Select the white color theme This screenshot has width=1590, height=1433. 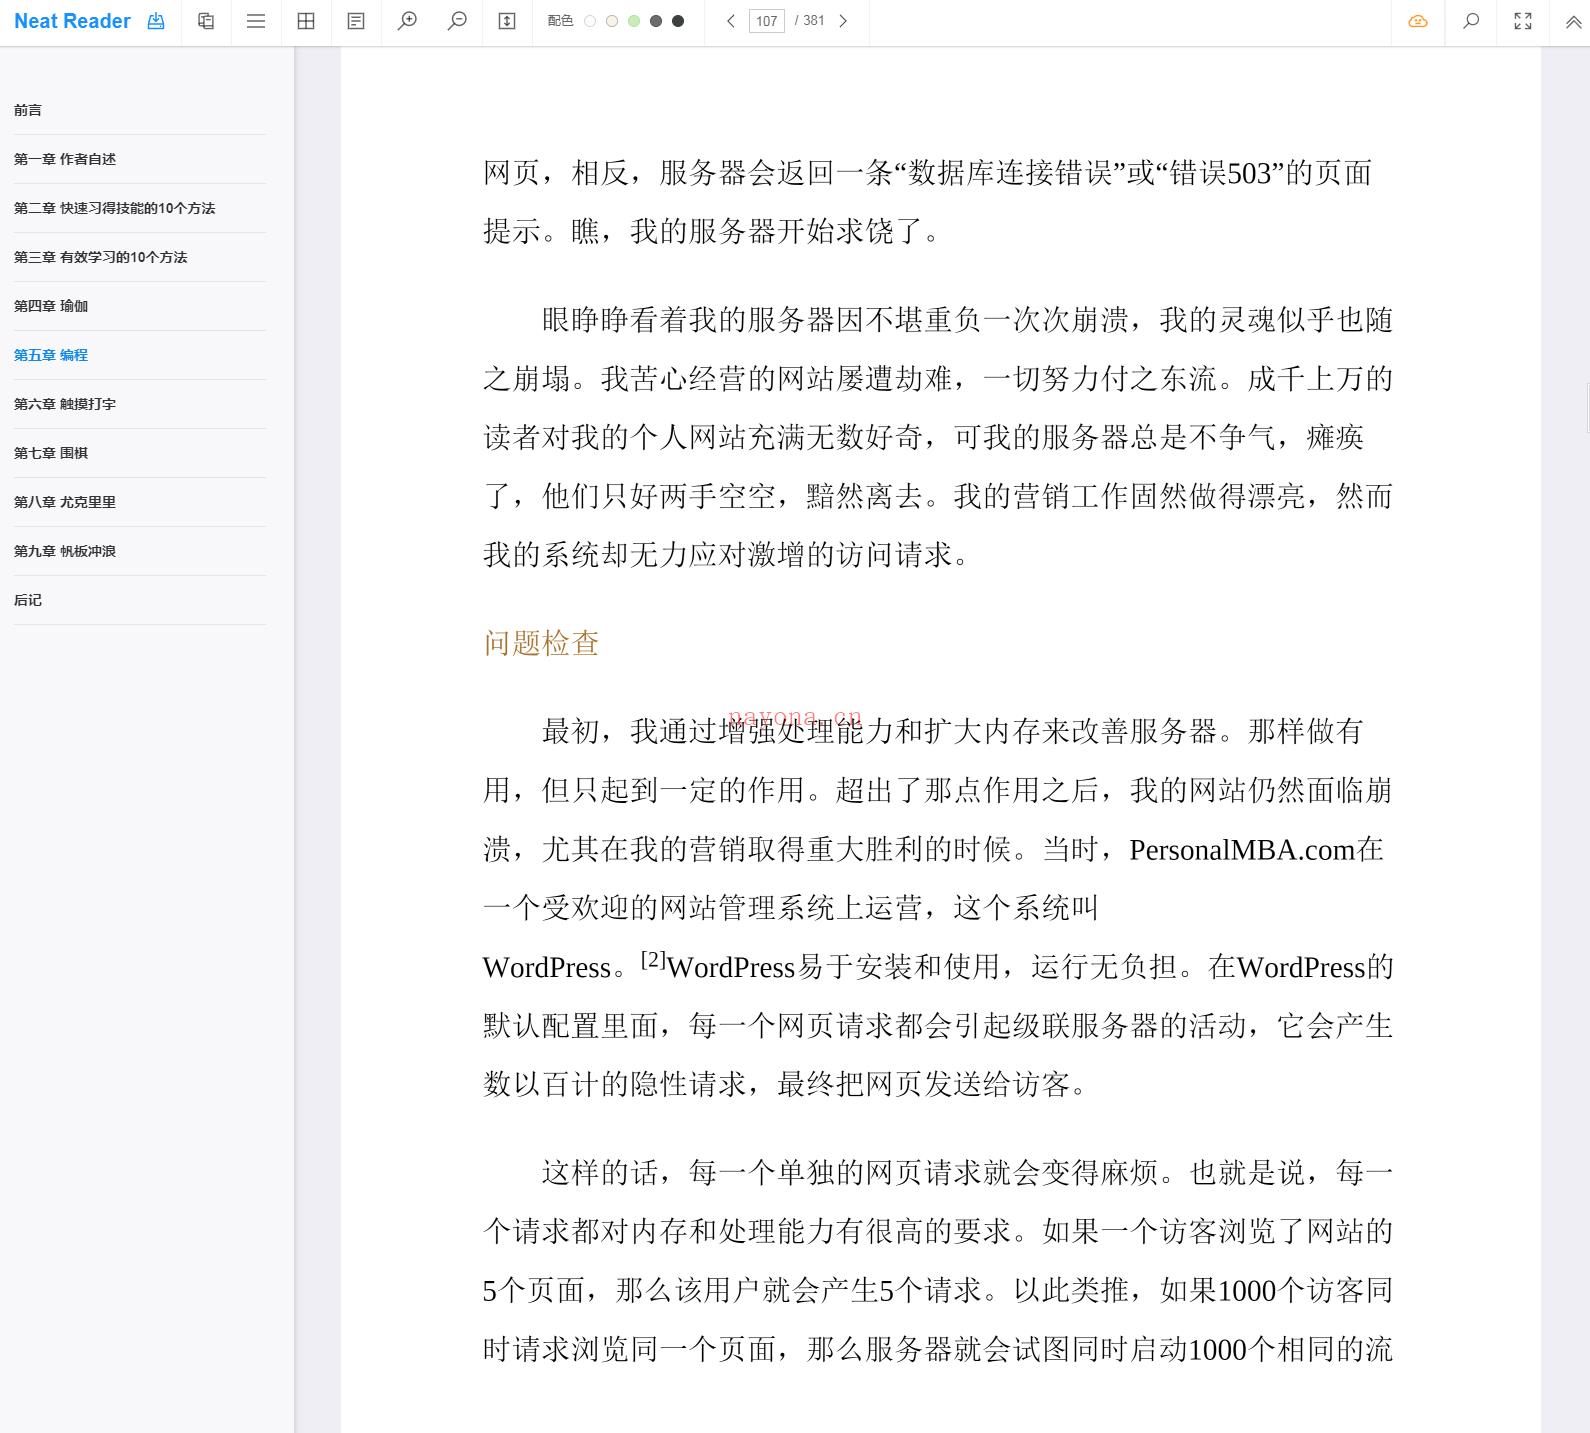tap(590, 21)
